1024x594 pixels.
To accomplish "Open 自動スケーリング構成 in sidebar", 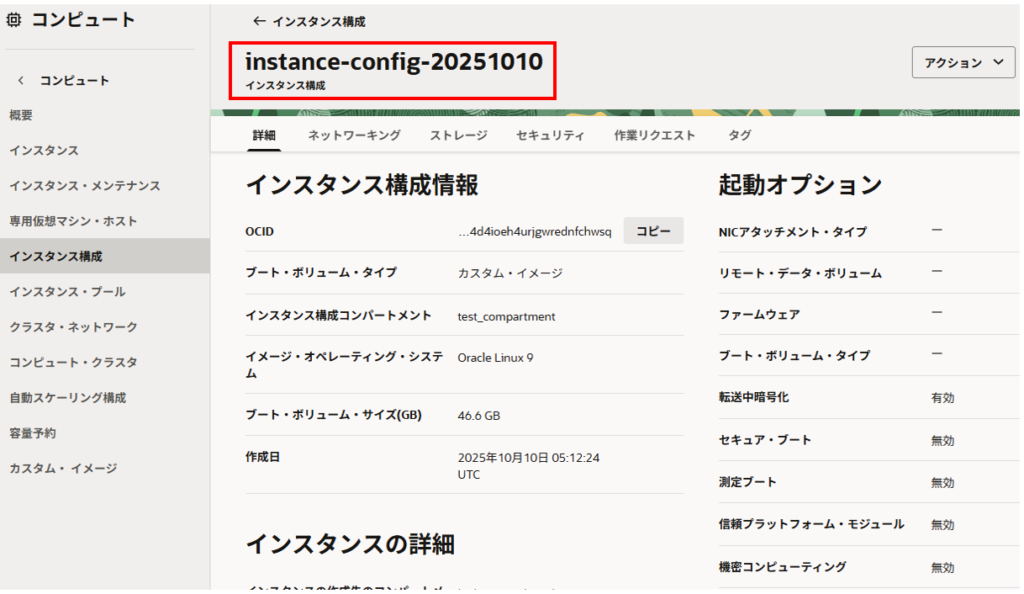I will (67, 398).
